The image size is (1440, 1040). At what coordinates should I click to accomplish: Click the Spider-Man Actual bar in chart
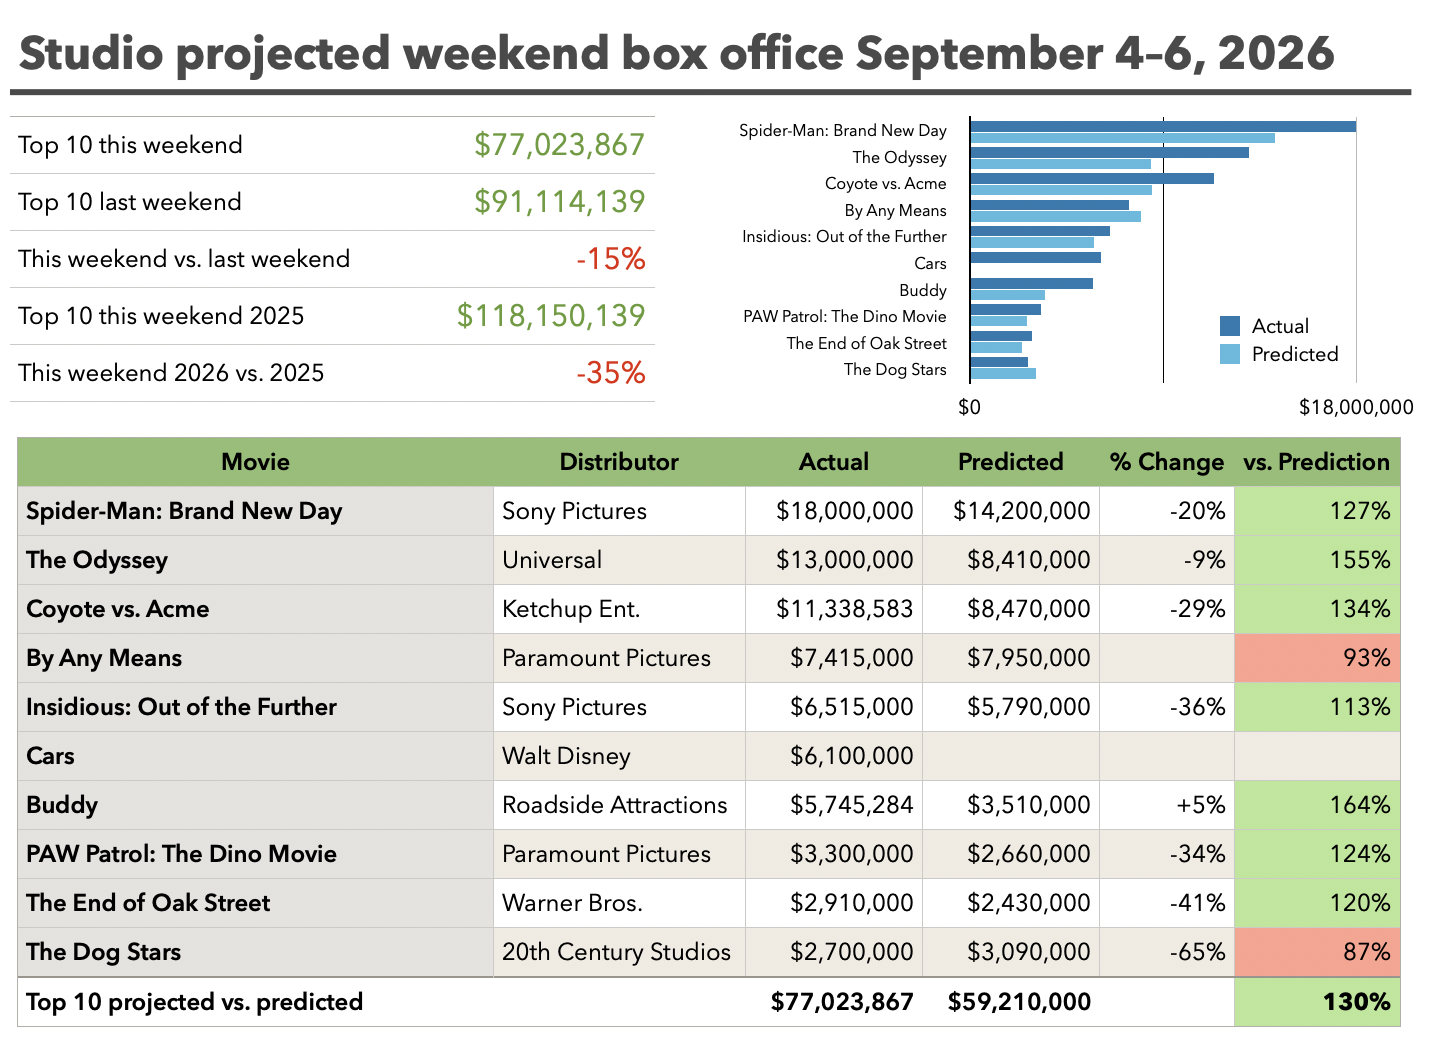[x=1163, y=126]
